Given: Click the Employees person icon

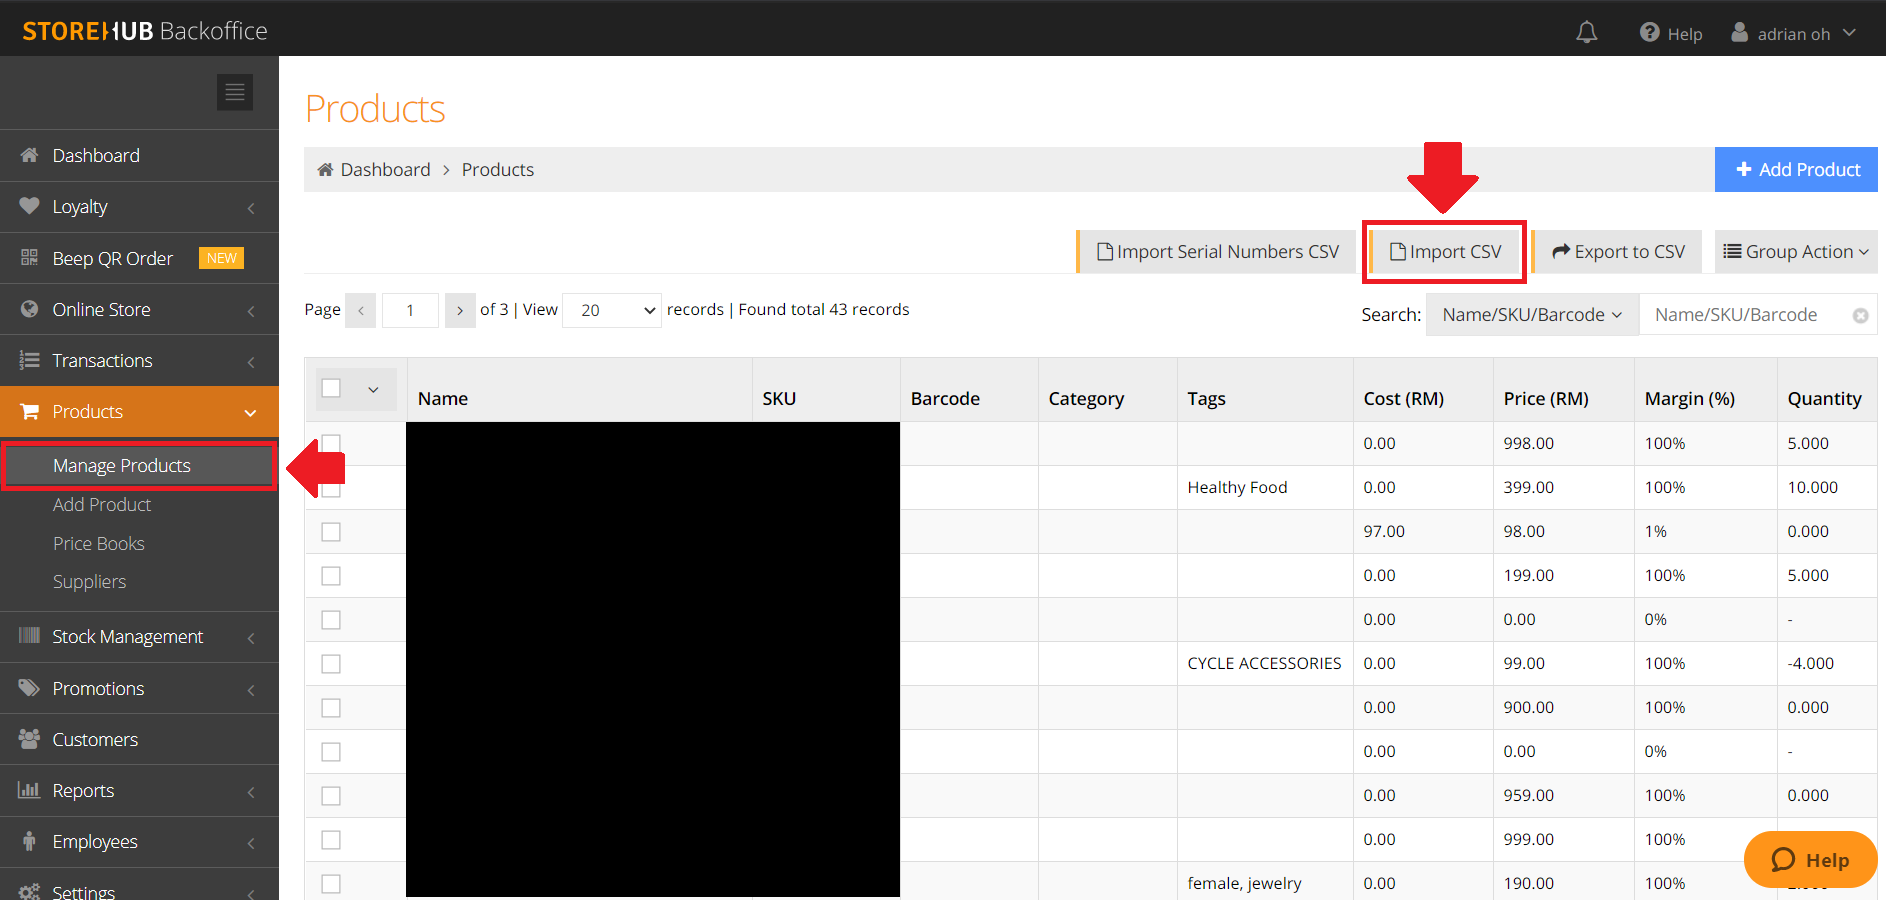Looking at the screenshot, I should 29,841.
